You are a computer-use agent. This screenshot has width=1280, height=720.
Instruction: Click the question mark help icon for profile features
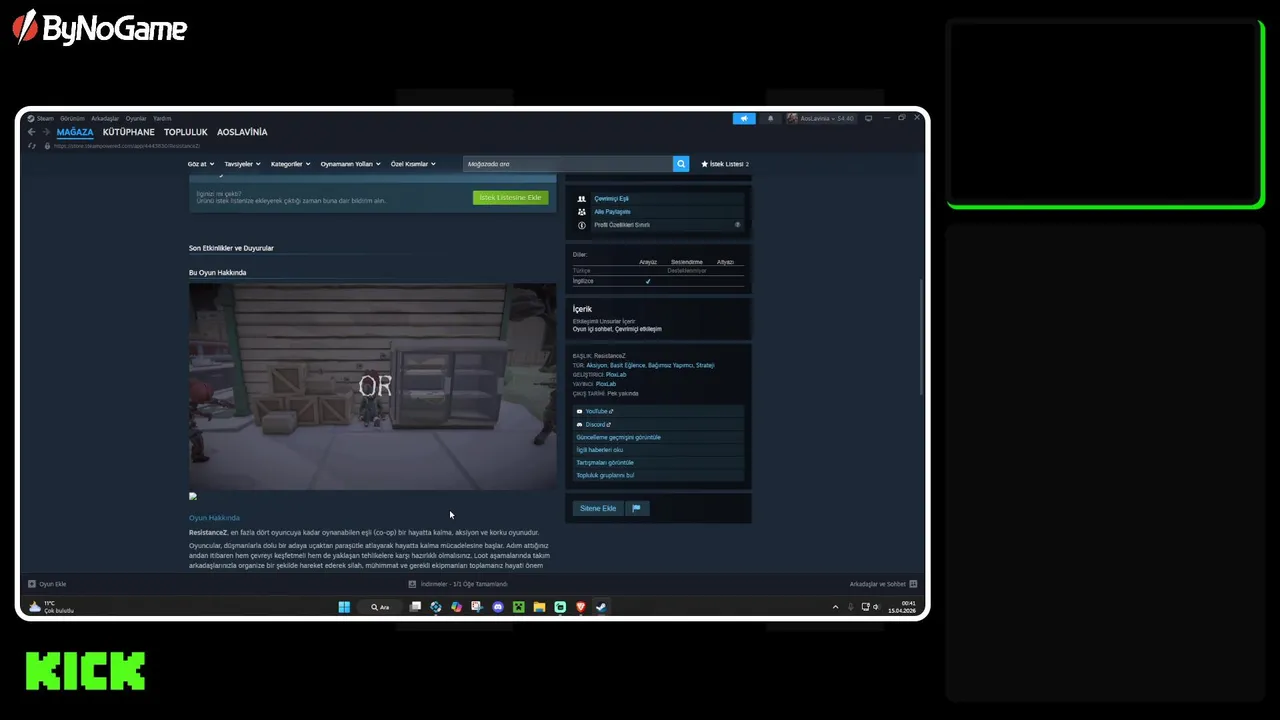(738, 225)
